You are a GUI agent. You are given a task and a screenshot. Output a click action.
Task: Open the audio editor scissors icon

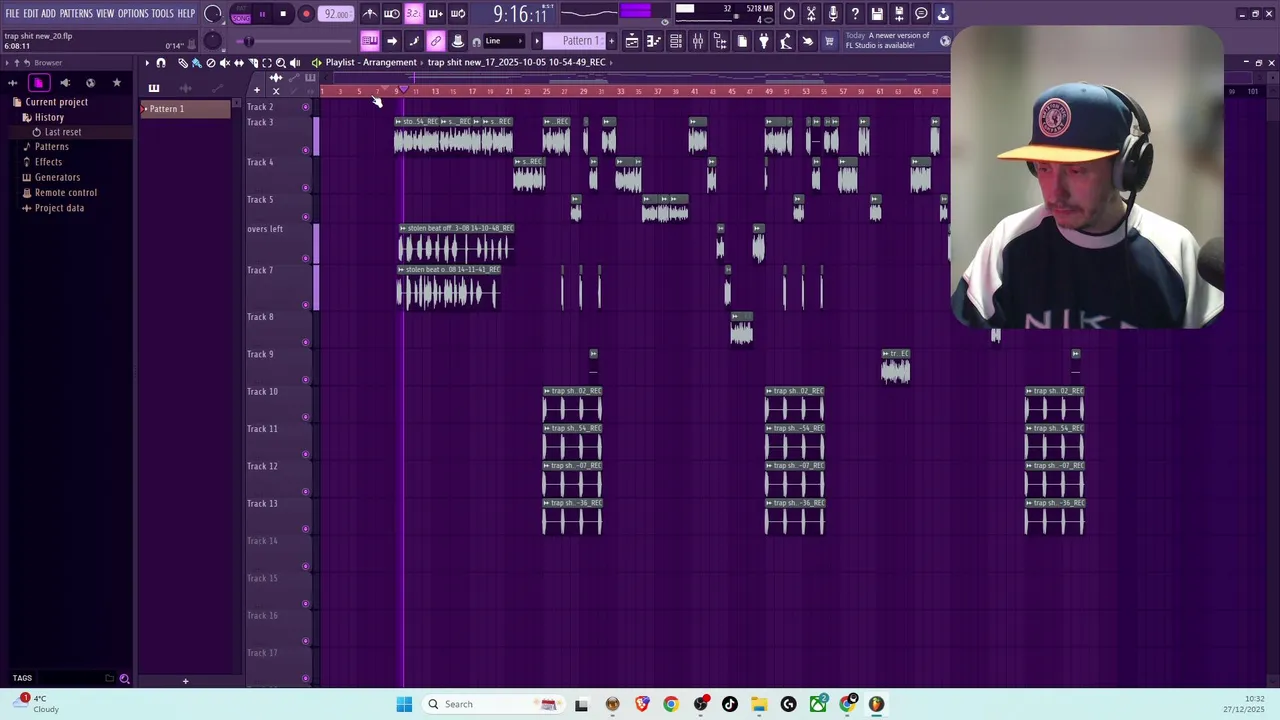pos(811,14)
